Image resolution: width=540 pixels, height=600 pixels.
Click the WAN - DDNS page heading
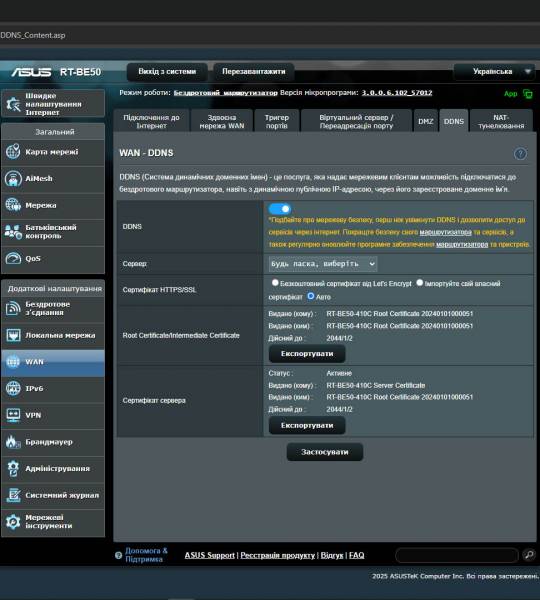tap(146, 153)
